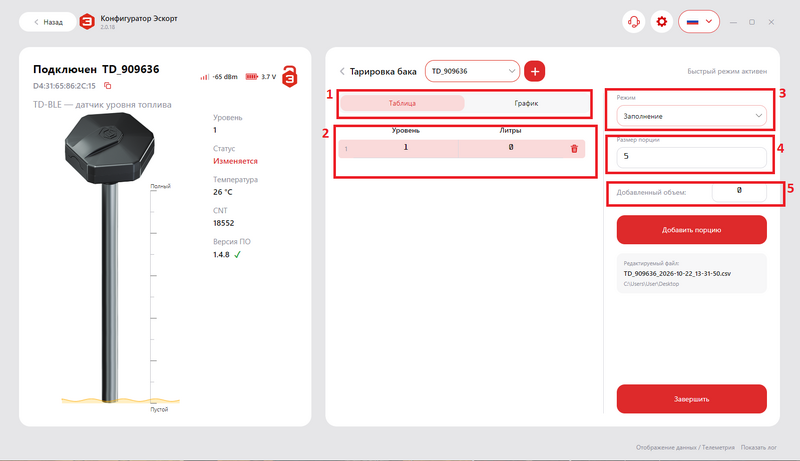The width and height of the screenshot is (800, 461).
Task: Click the signal strength icon
Action: [204, 77]
